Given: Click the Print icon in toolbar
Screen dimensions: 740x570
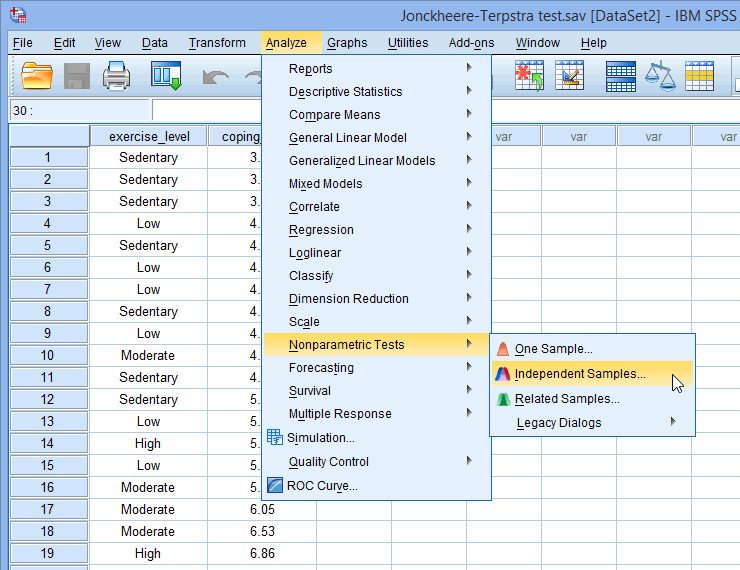Looking at the screenshot, I should point(116,75).
